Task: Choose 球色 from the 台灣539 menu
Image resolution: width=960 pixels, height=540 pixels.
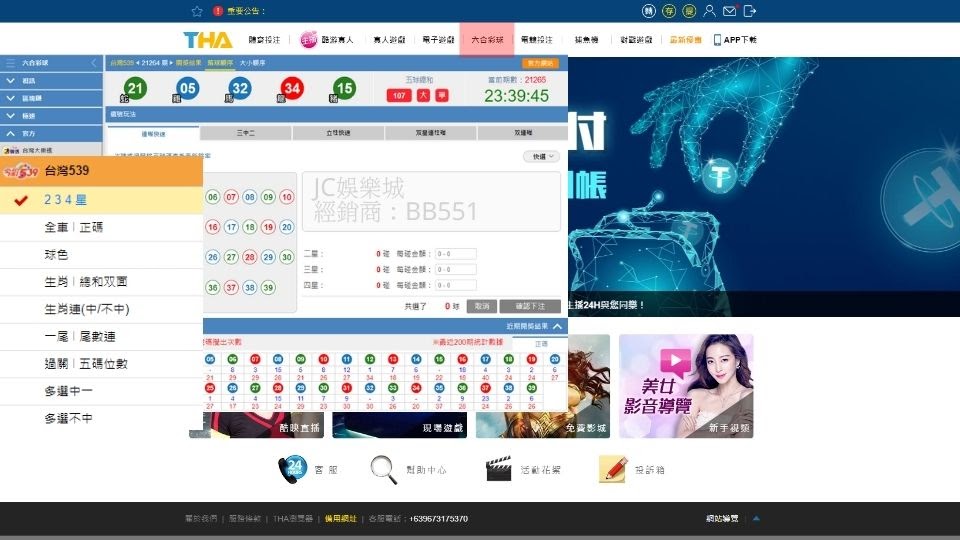Action: click(57, 255)
